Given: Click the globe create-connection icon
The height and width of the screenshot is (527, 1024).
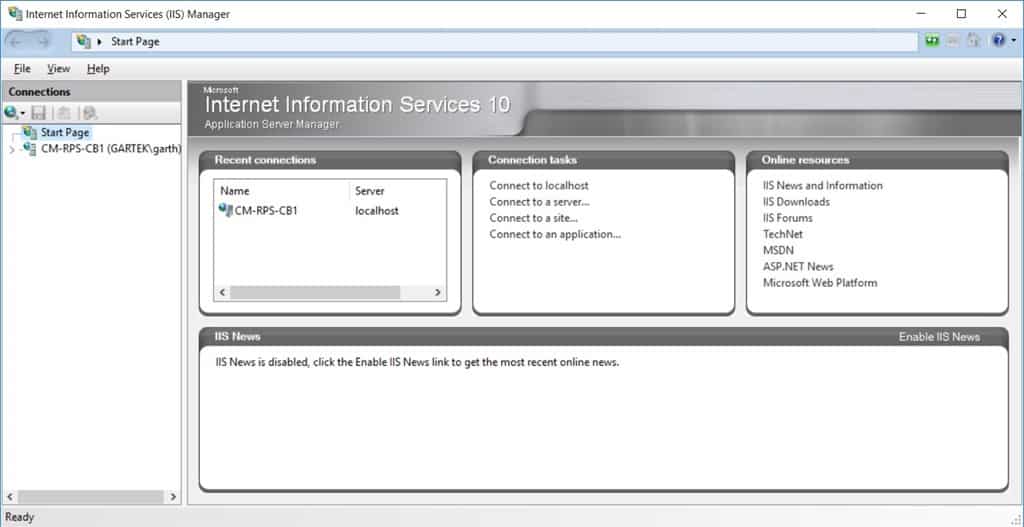Looking at the screenshot, I should point(10,113).
